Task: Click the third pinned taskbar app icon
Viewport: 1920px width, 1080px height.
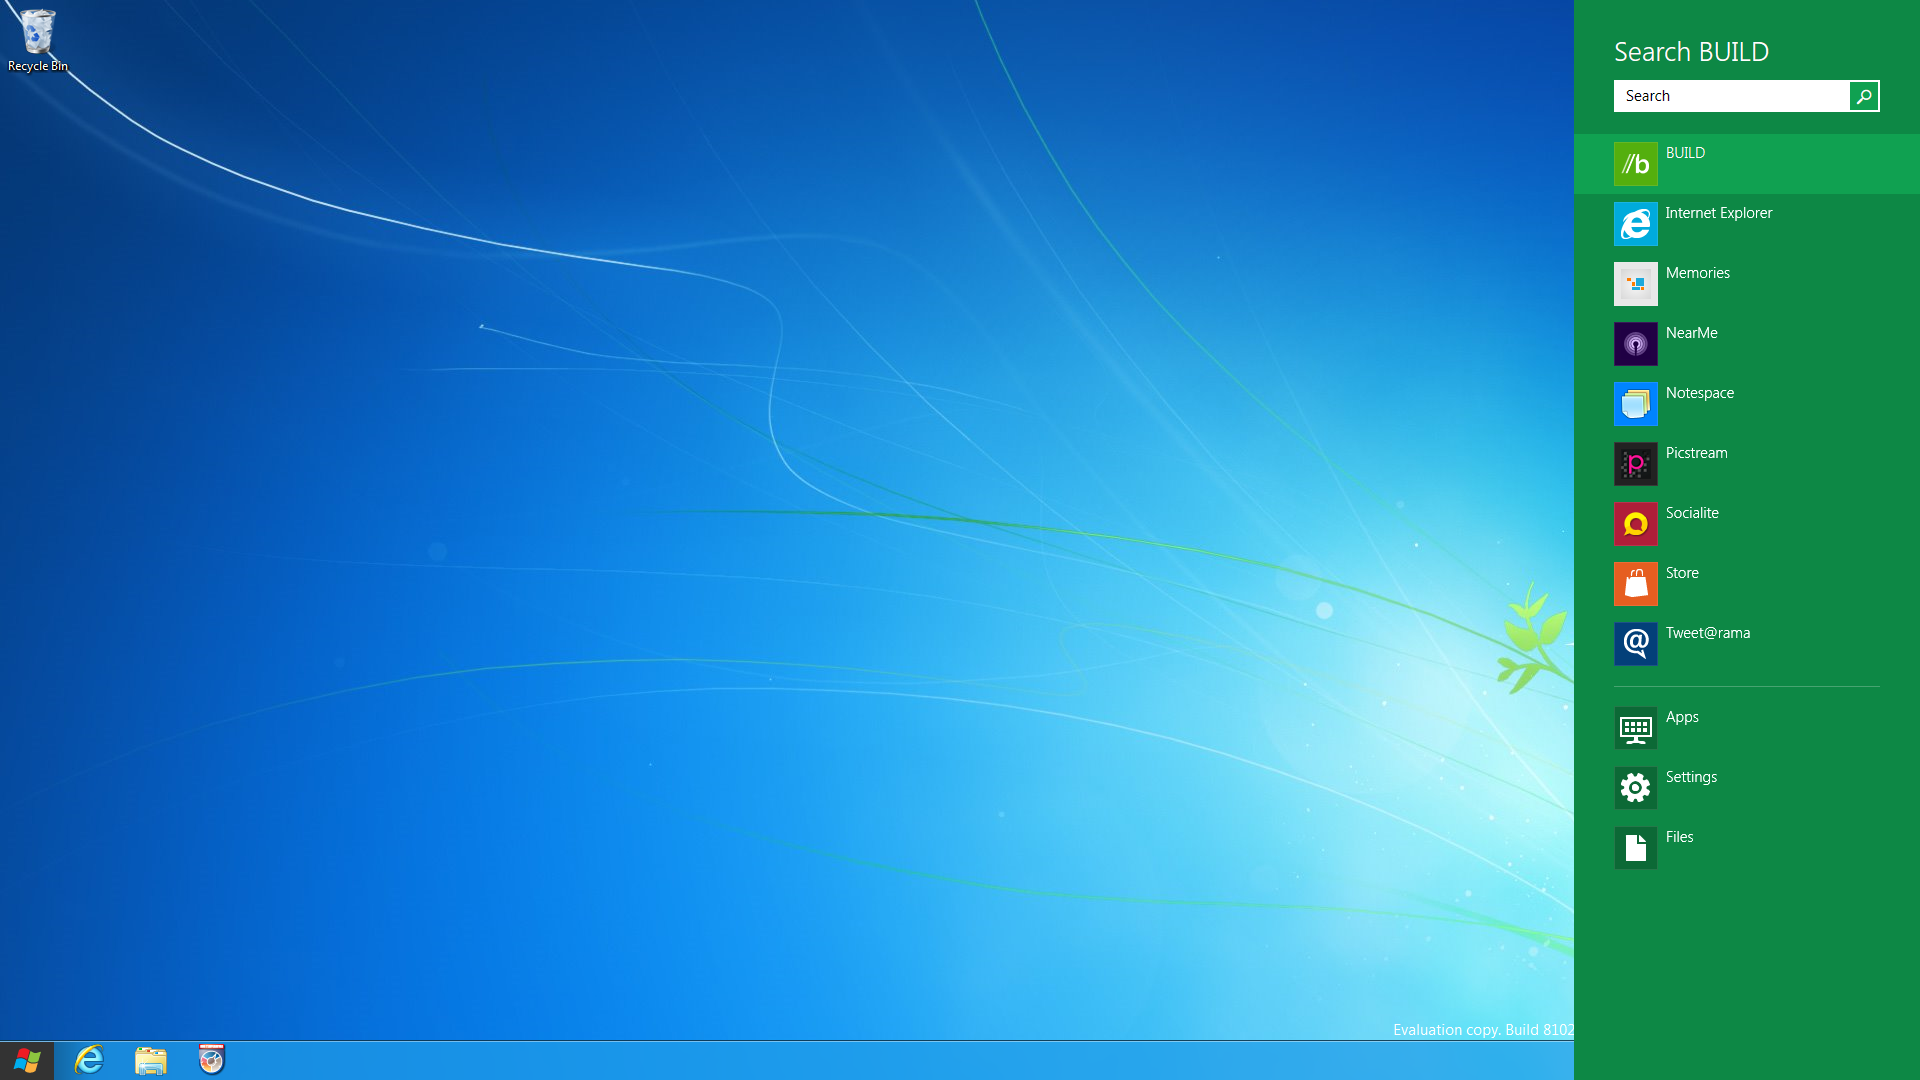Action: (212, 1060)
